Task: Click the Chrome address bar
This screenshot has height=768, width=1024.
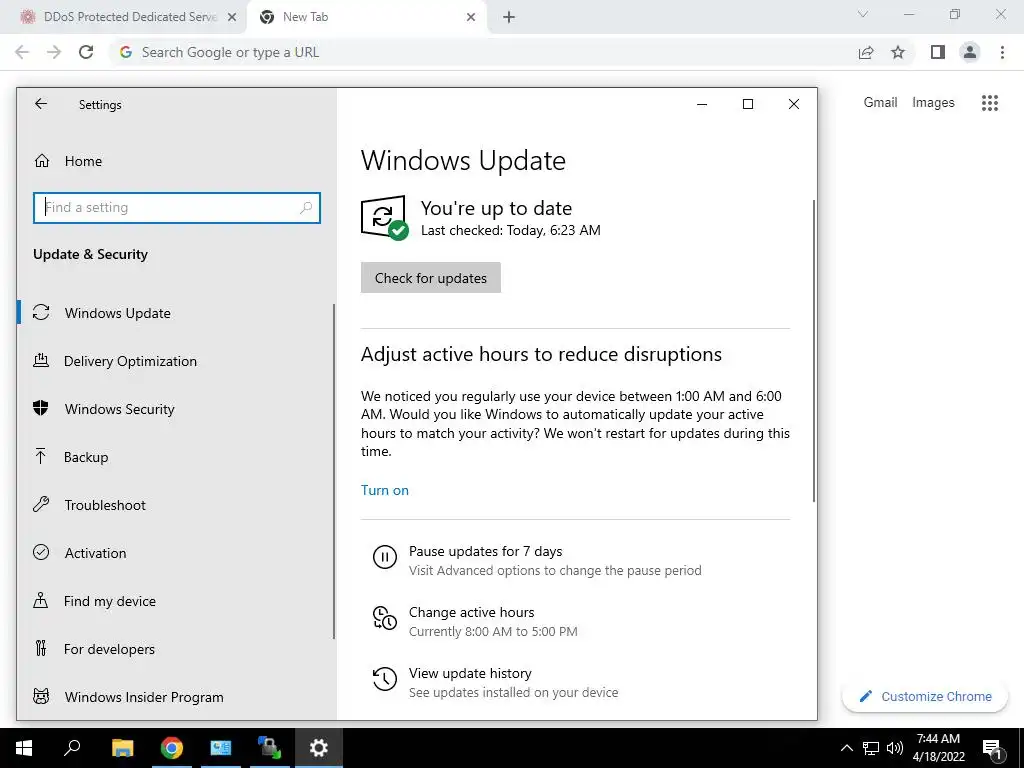Action: 483,52
